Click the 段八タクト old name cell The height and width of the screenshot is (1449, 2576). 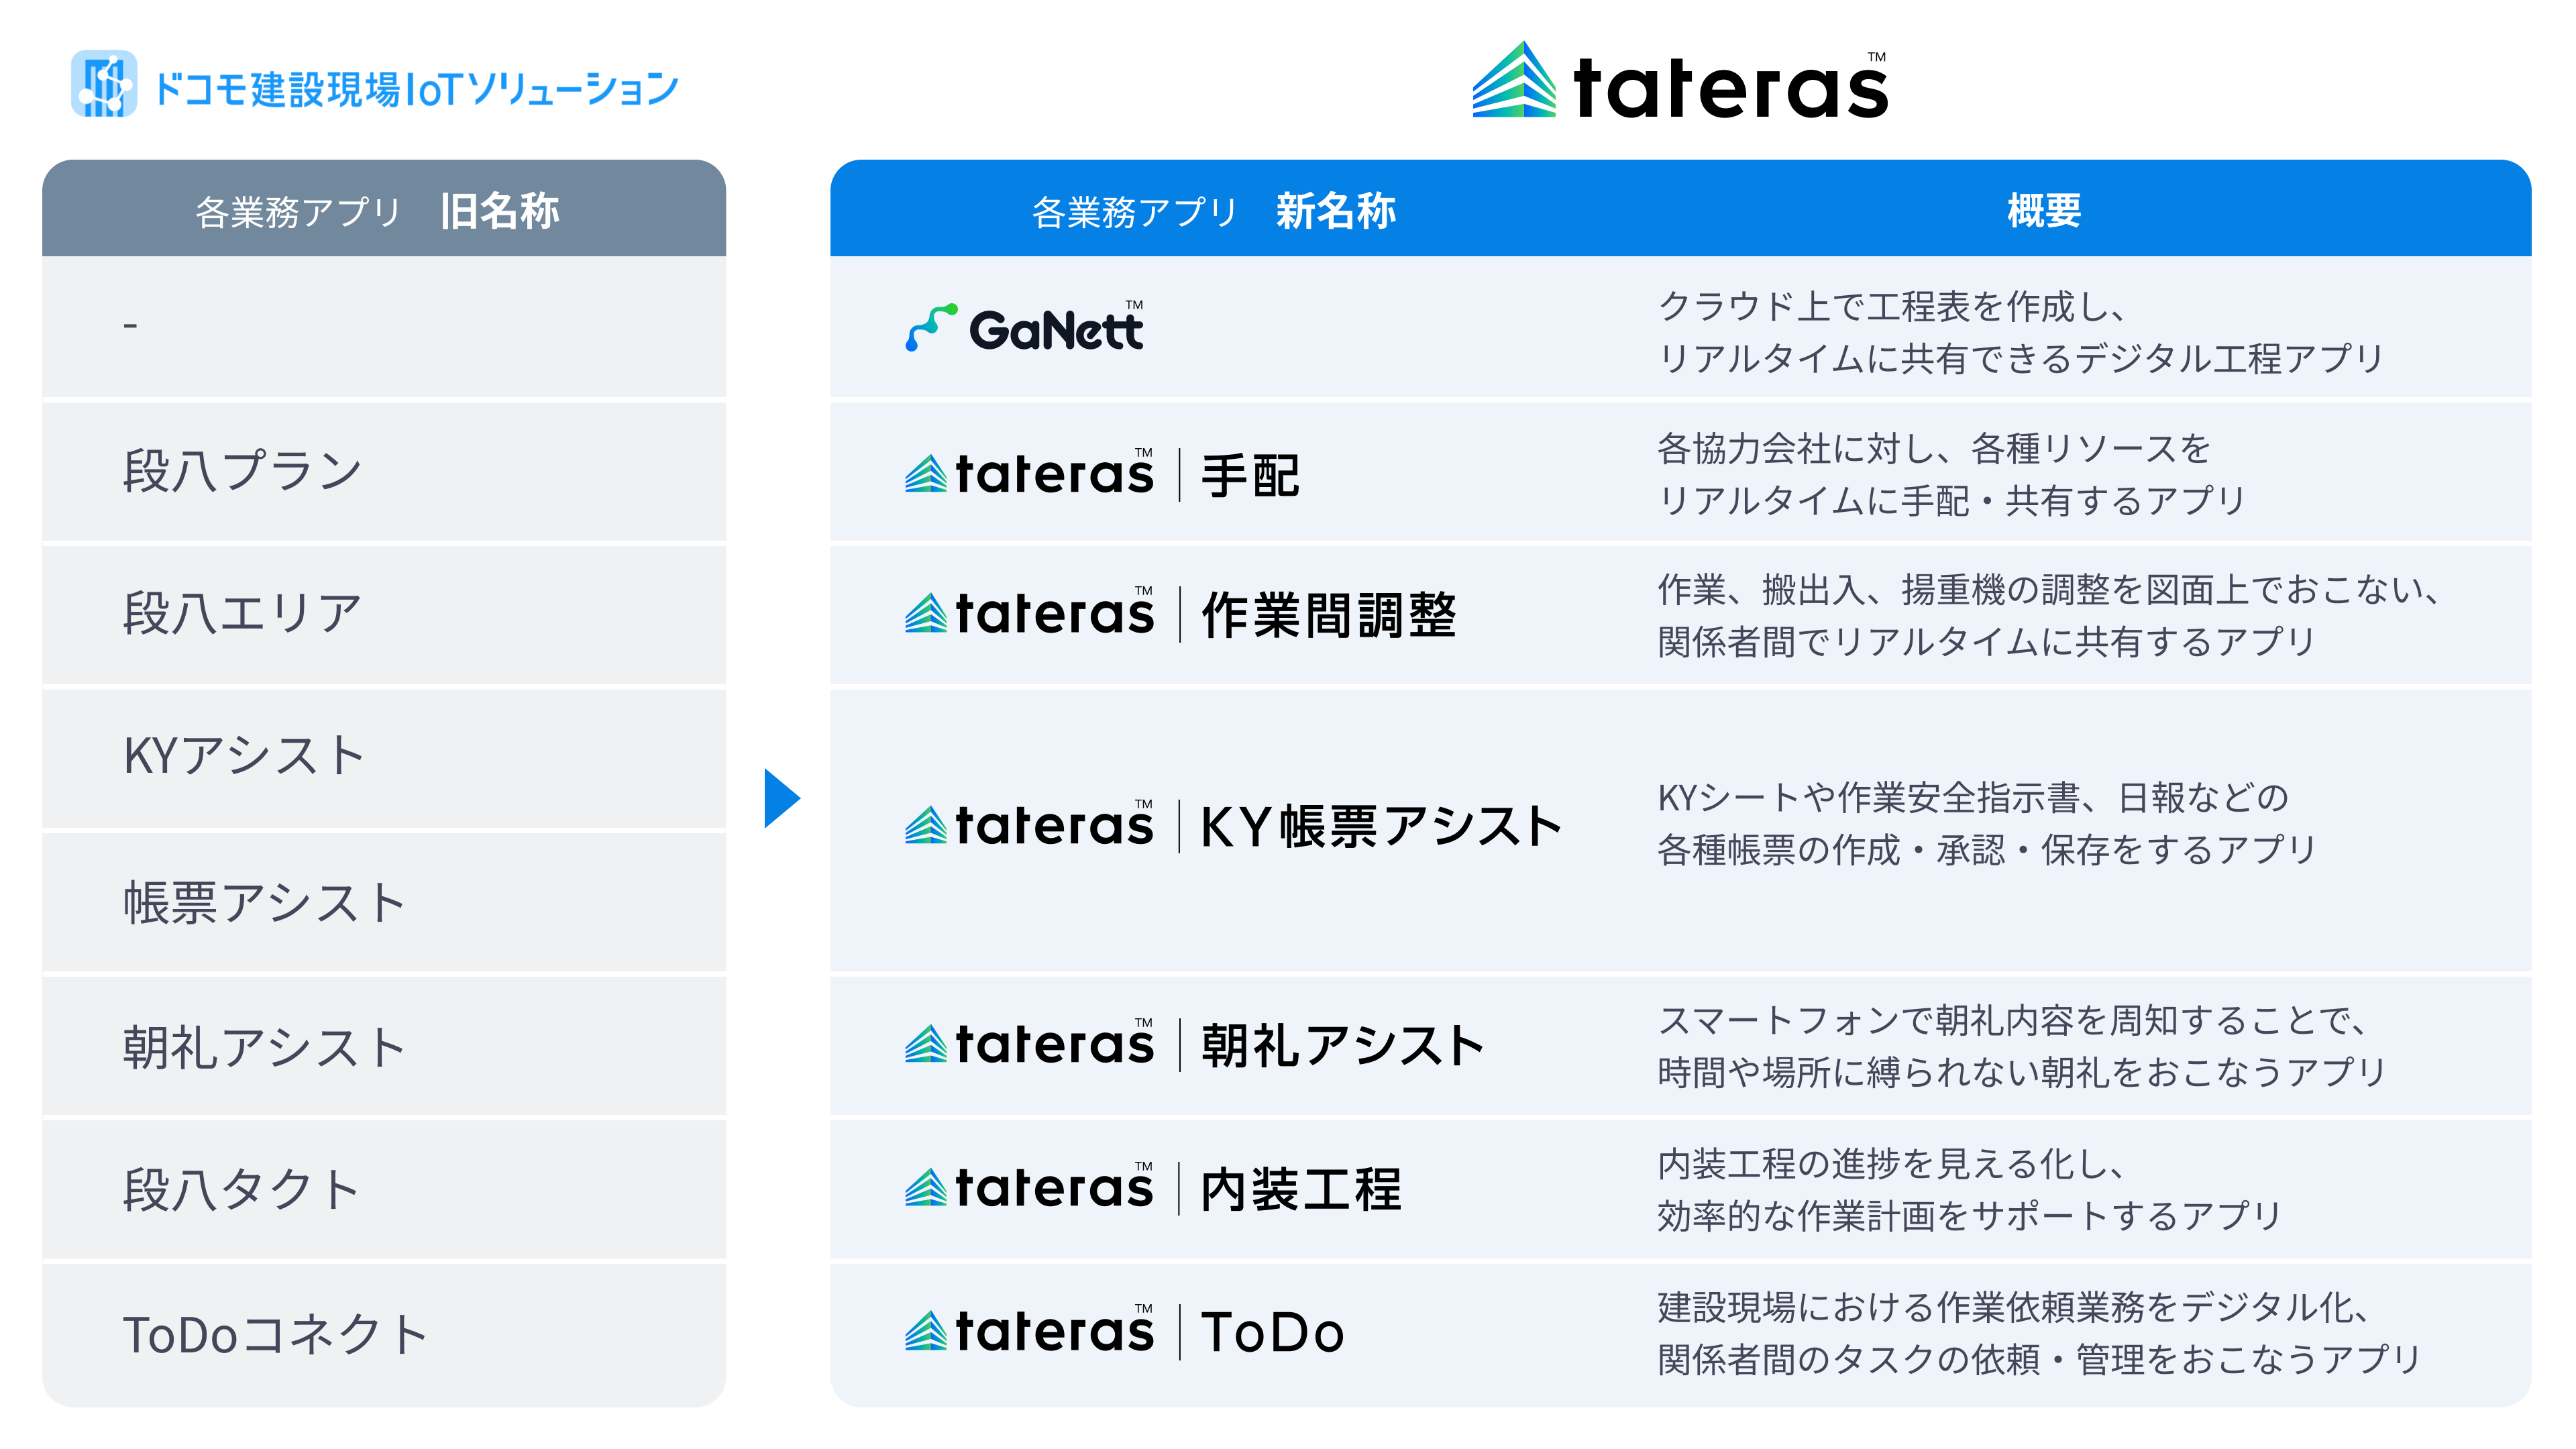pos(241,1190)
